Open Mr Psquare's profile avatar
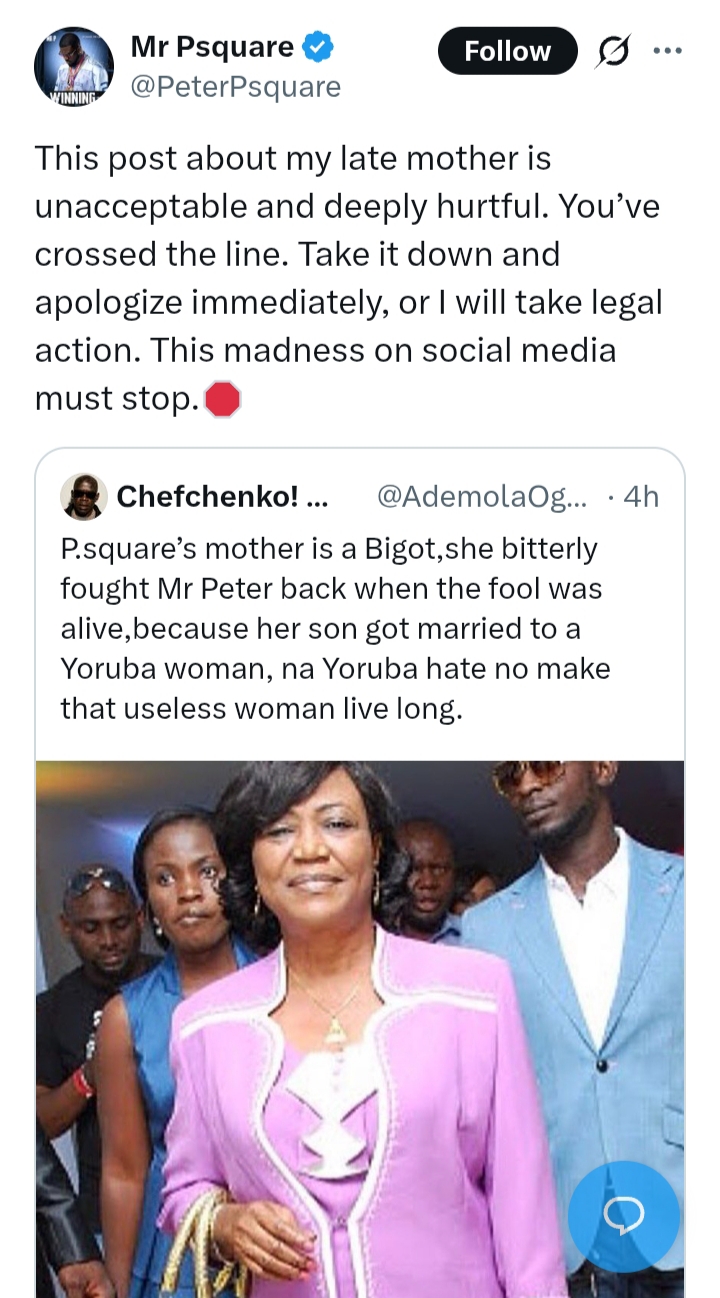 (x=73, y=68)
